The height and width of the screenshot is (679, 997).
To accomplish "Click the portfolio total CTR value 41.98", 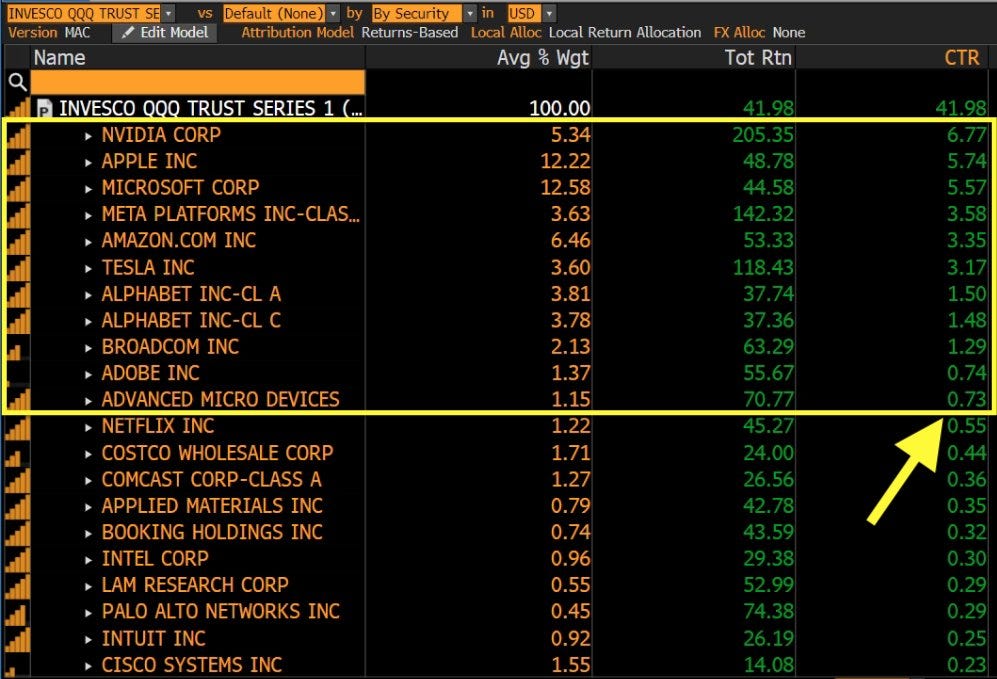I will (961, 109).
